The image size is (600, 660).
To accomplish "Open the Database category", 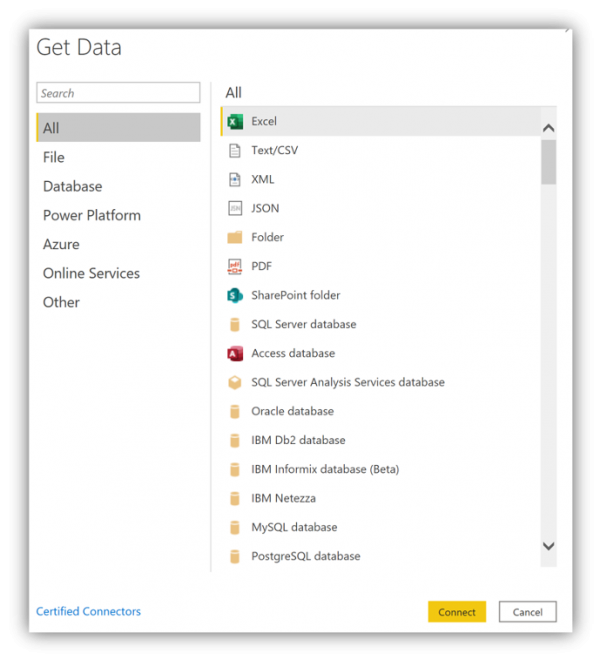I will pyautogui.click(x=72, y=187).
